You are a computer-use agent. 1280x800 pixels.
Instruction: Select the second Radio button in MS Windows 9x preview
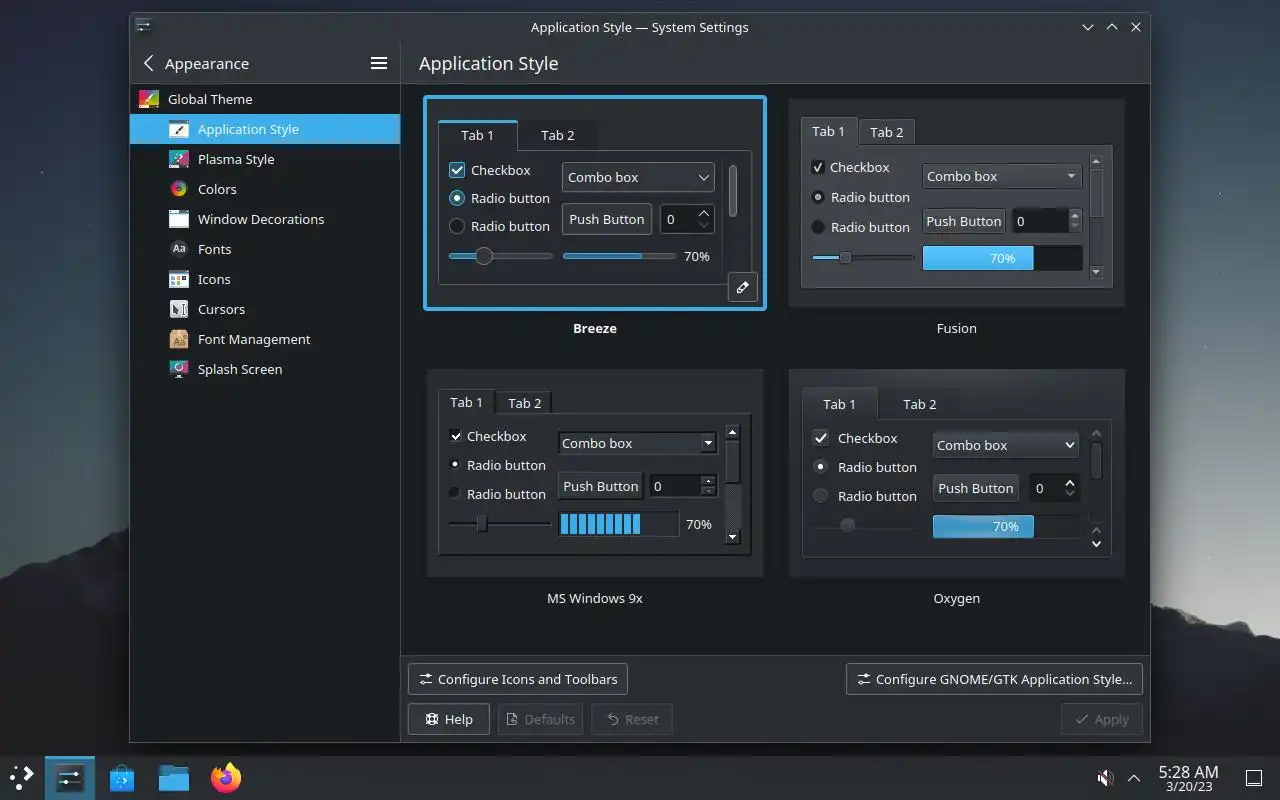pos(455,493)
